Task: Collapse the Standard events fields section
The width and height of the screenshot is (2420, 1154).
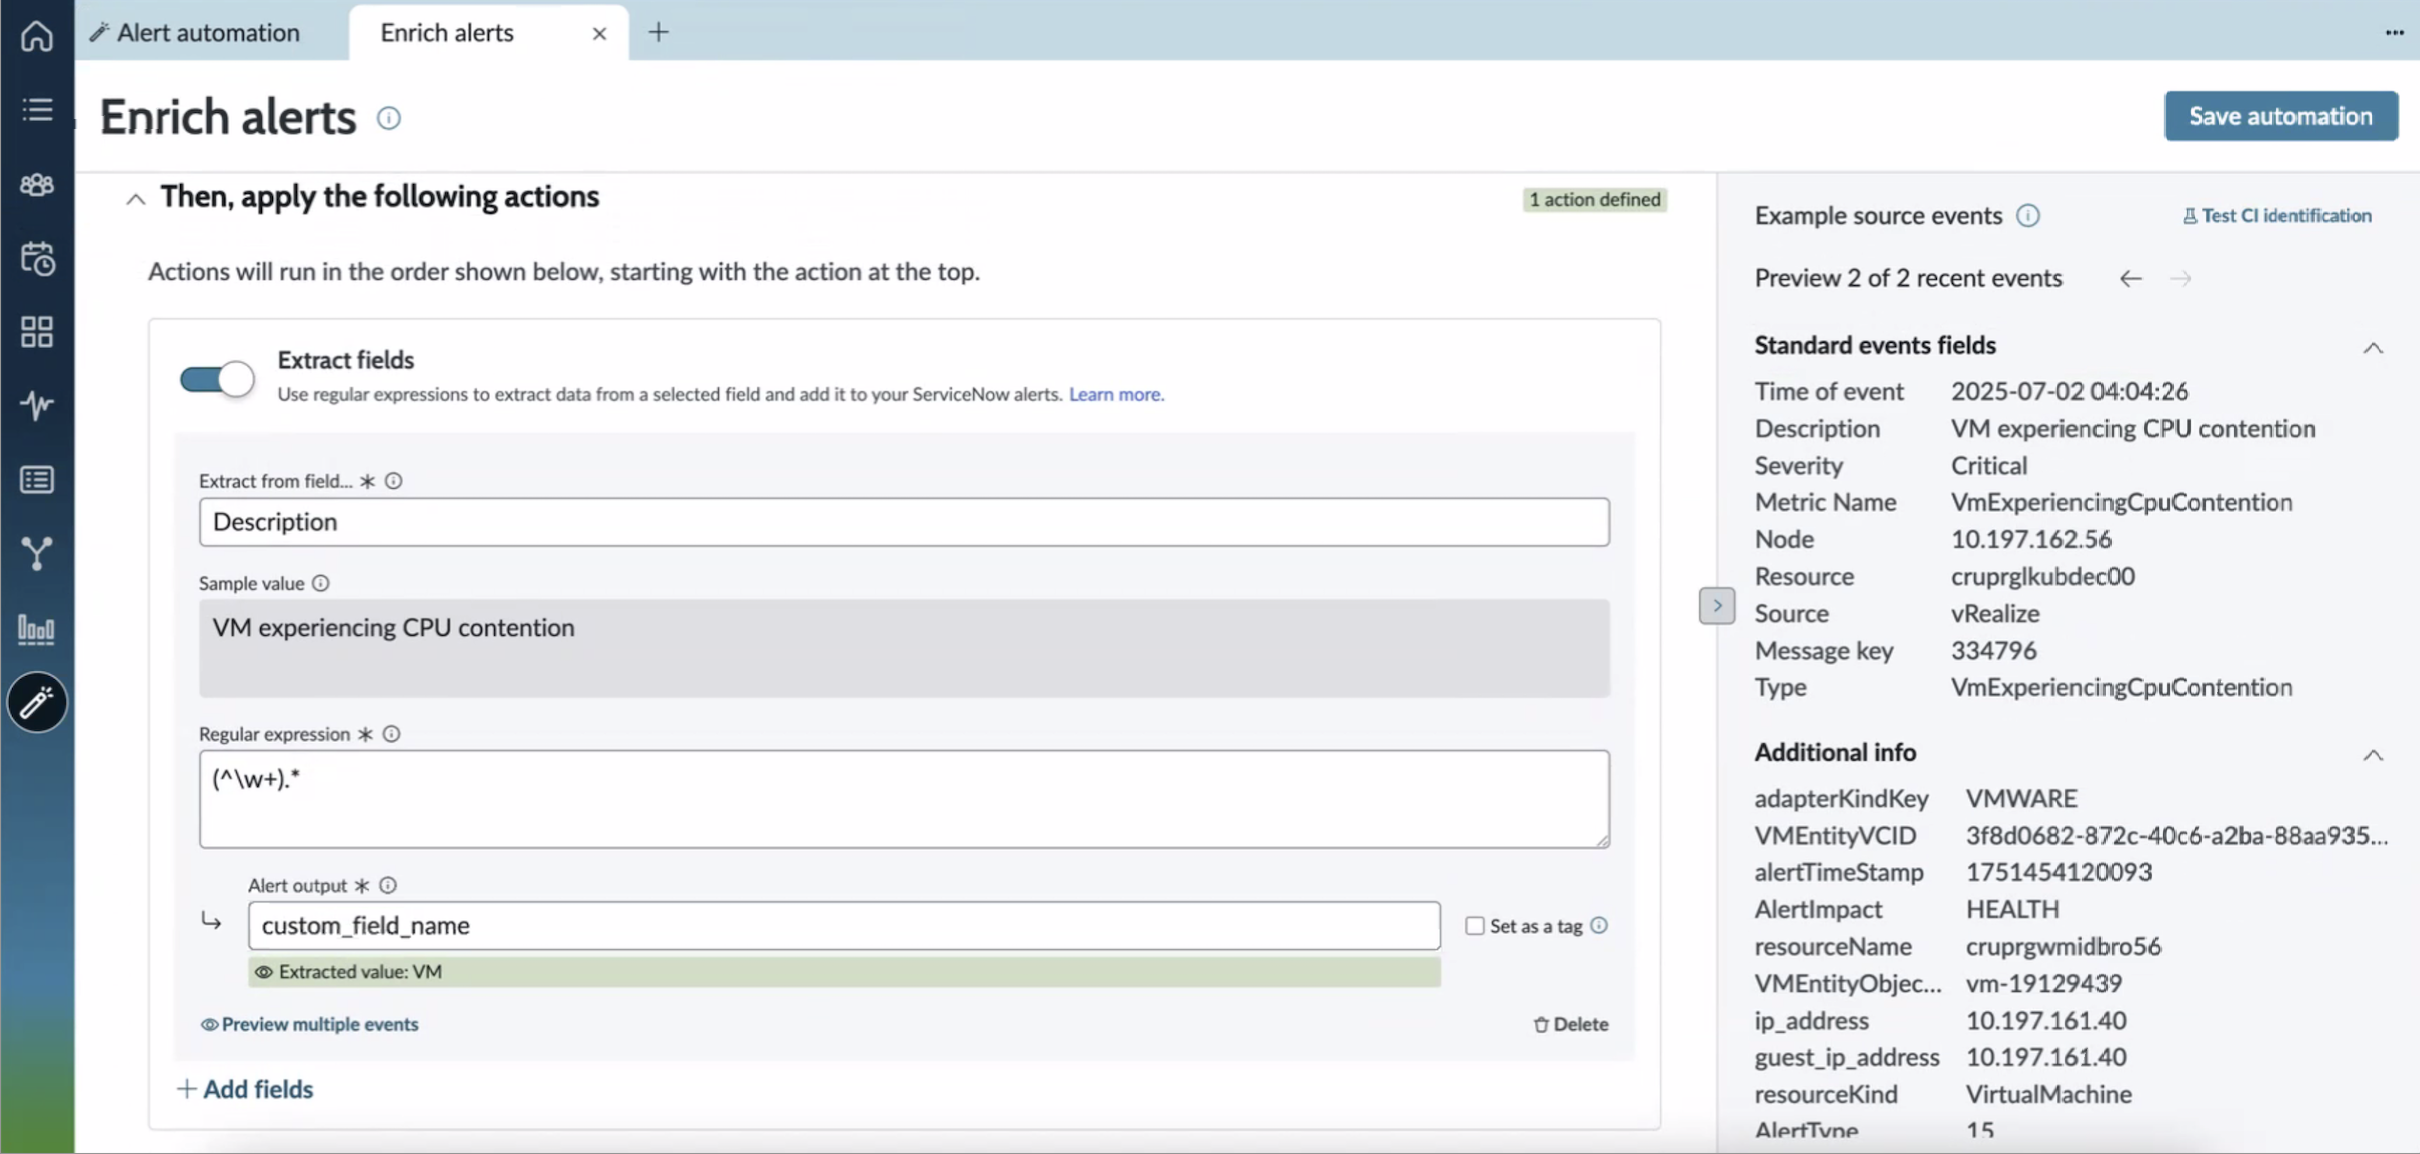Action: pos(2373,348)
